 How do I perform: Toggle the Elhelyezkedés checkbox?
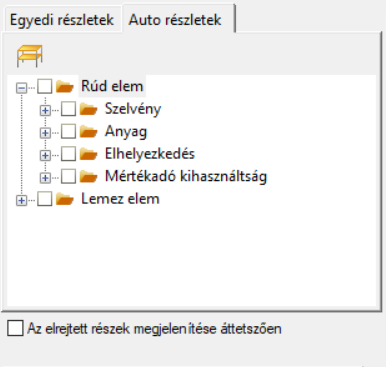pos(68,154)
